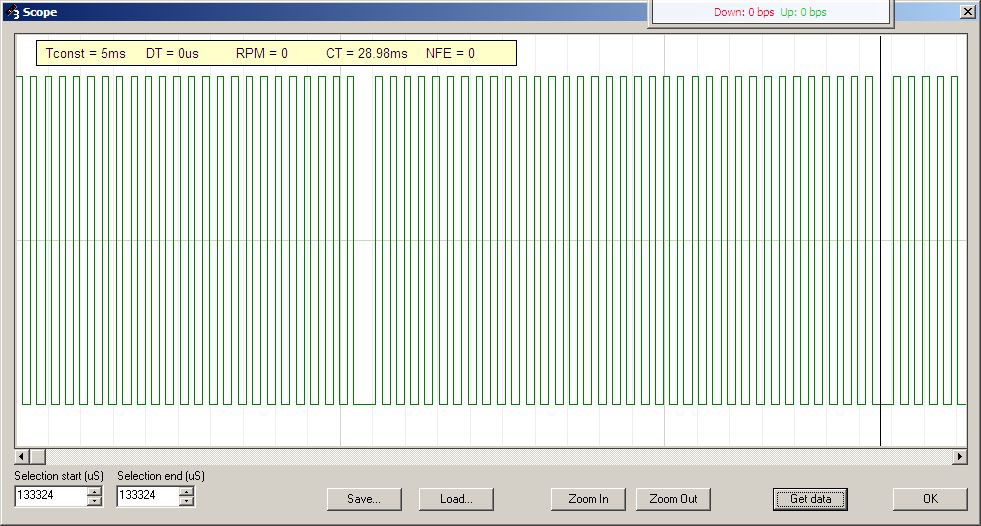981x526 pixels.
Task: Confirm with the OK button
Action: (930, 499)
